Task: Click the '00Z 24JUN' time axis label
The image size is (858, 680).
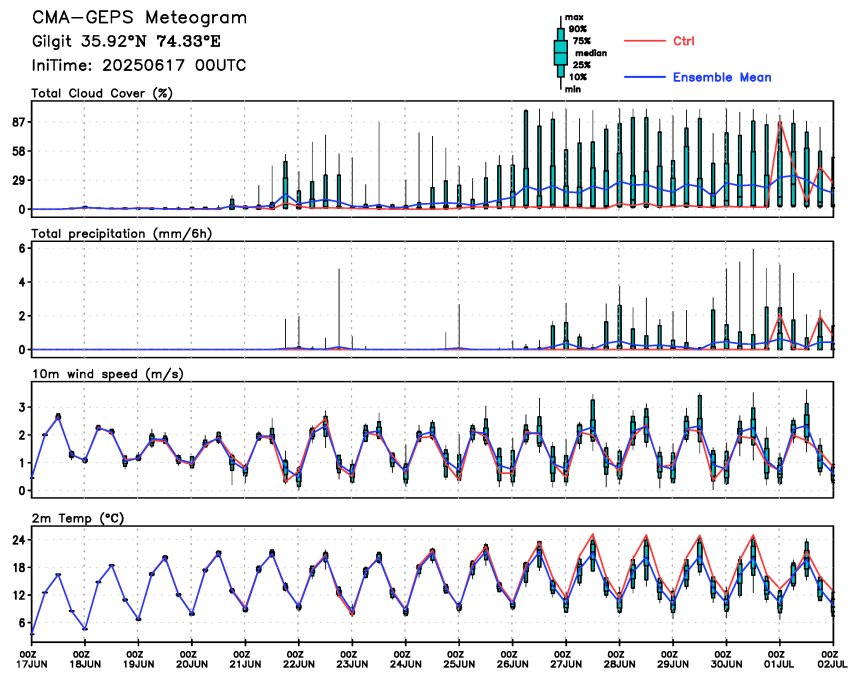Action: [406, 659]
